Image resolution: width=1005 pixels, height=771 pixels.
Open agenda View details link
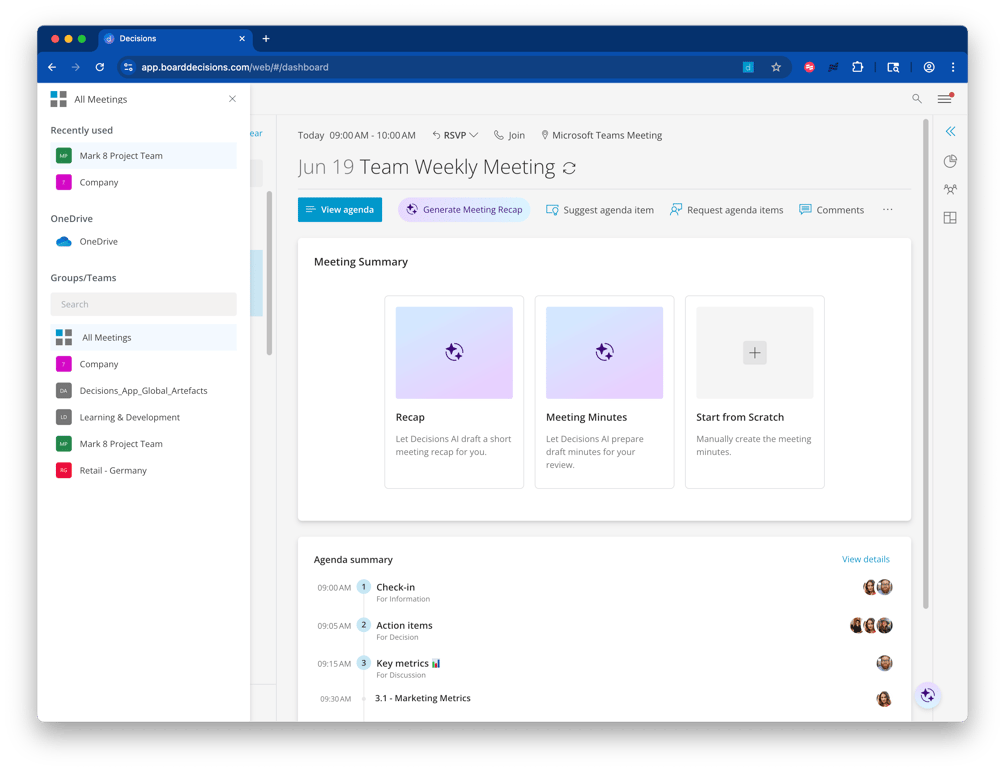click(865, 559)
